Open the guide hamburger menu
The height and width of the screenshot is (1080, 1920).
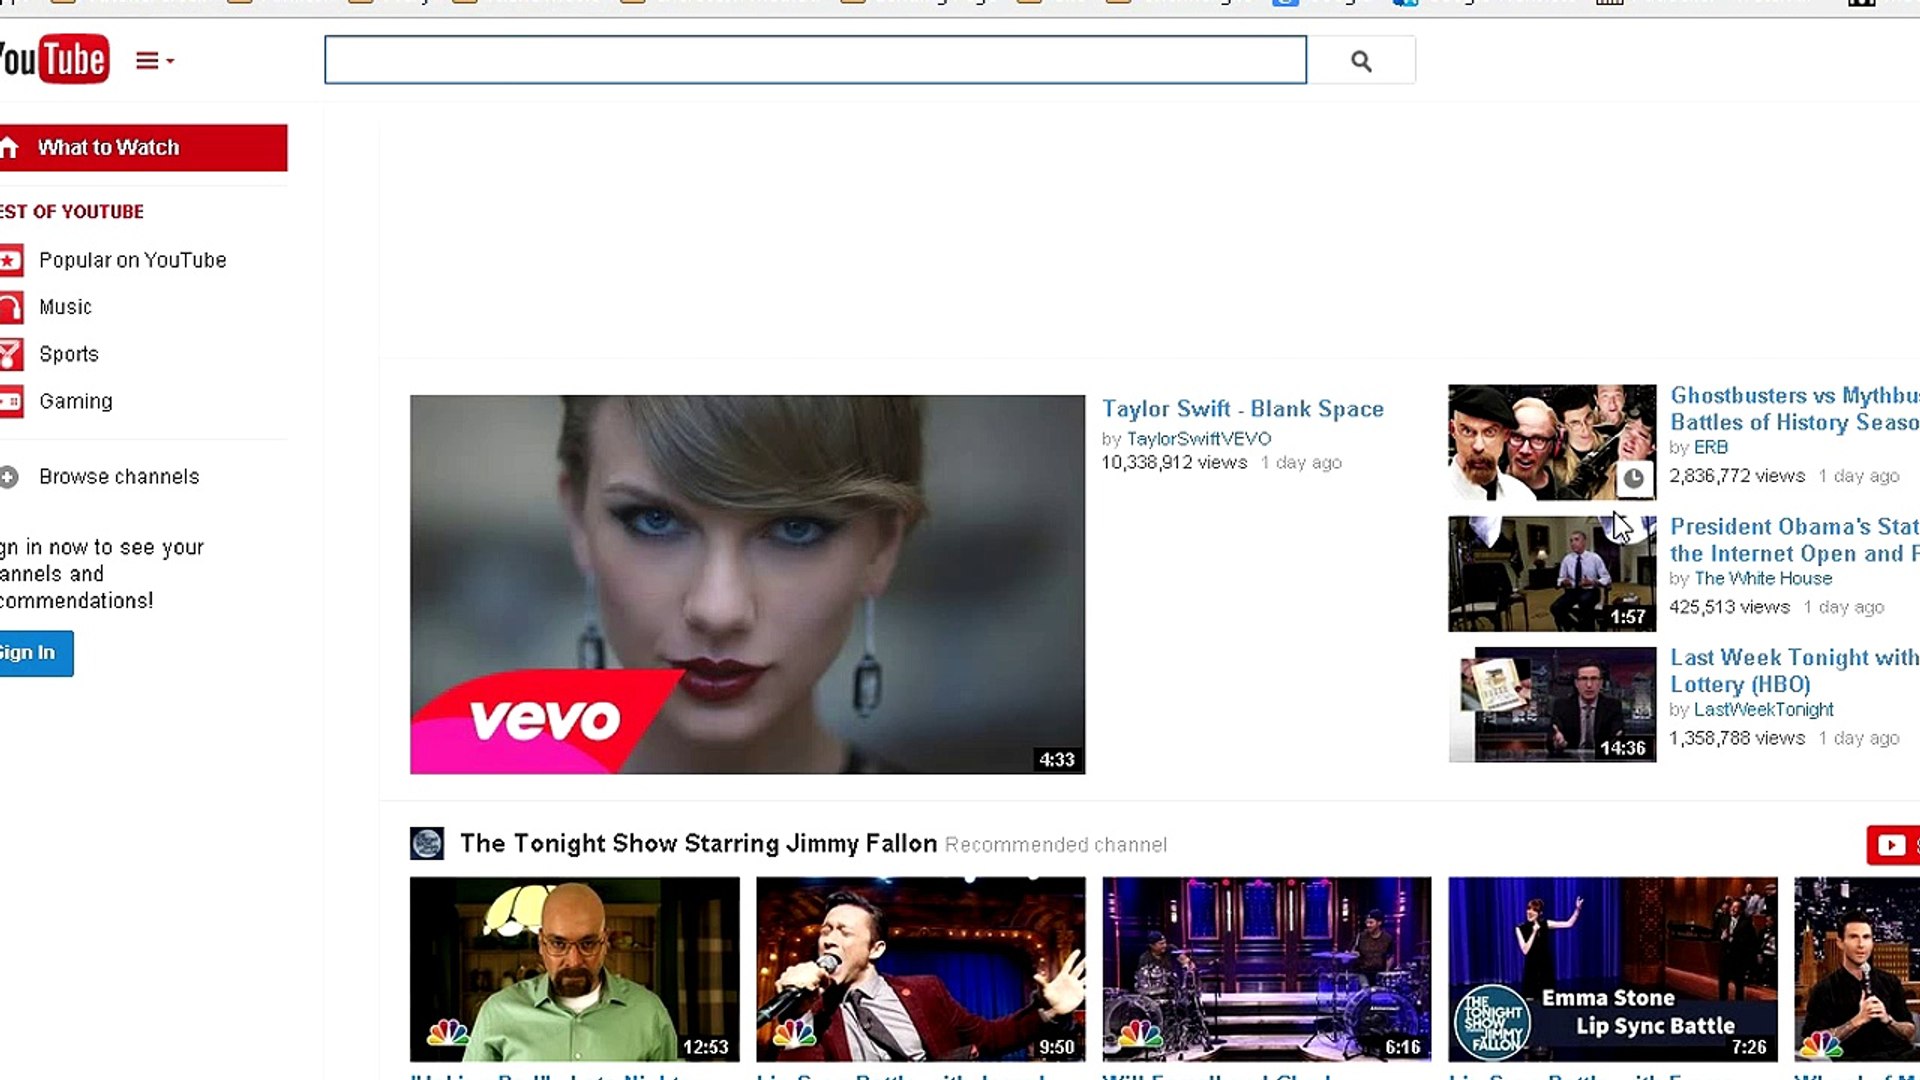[148, 60]
